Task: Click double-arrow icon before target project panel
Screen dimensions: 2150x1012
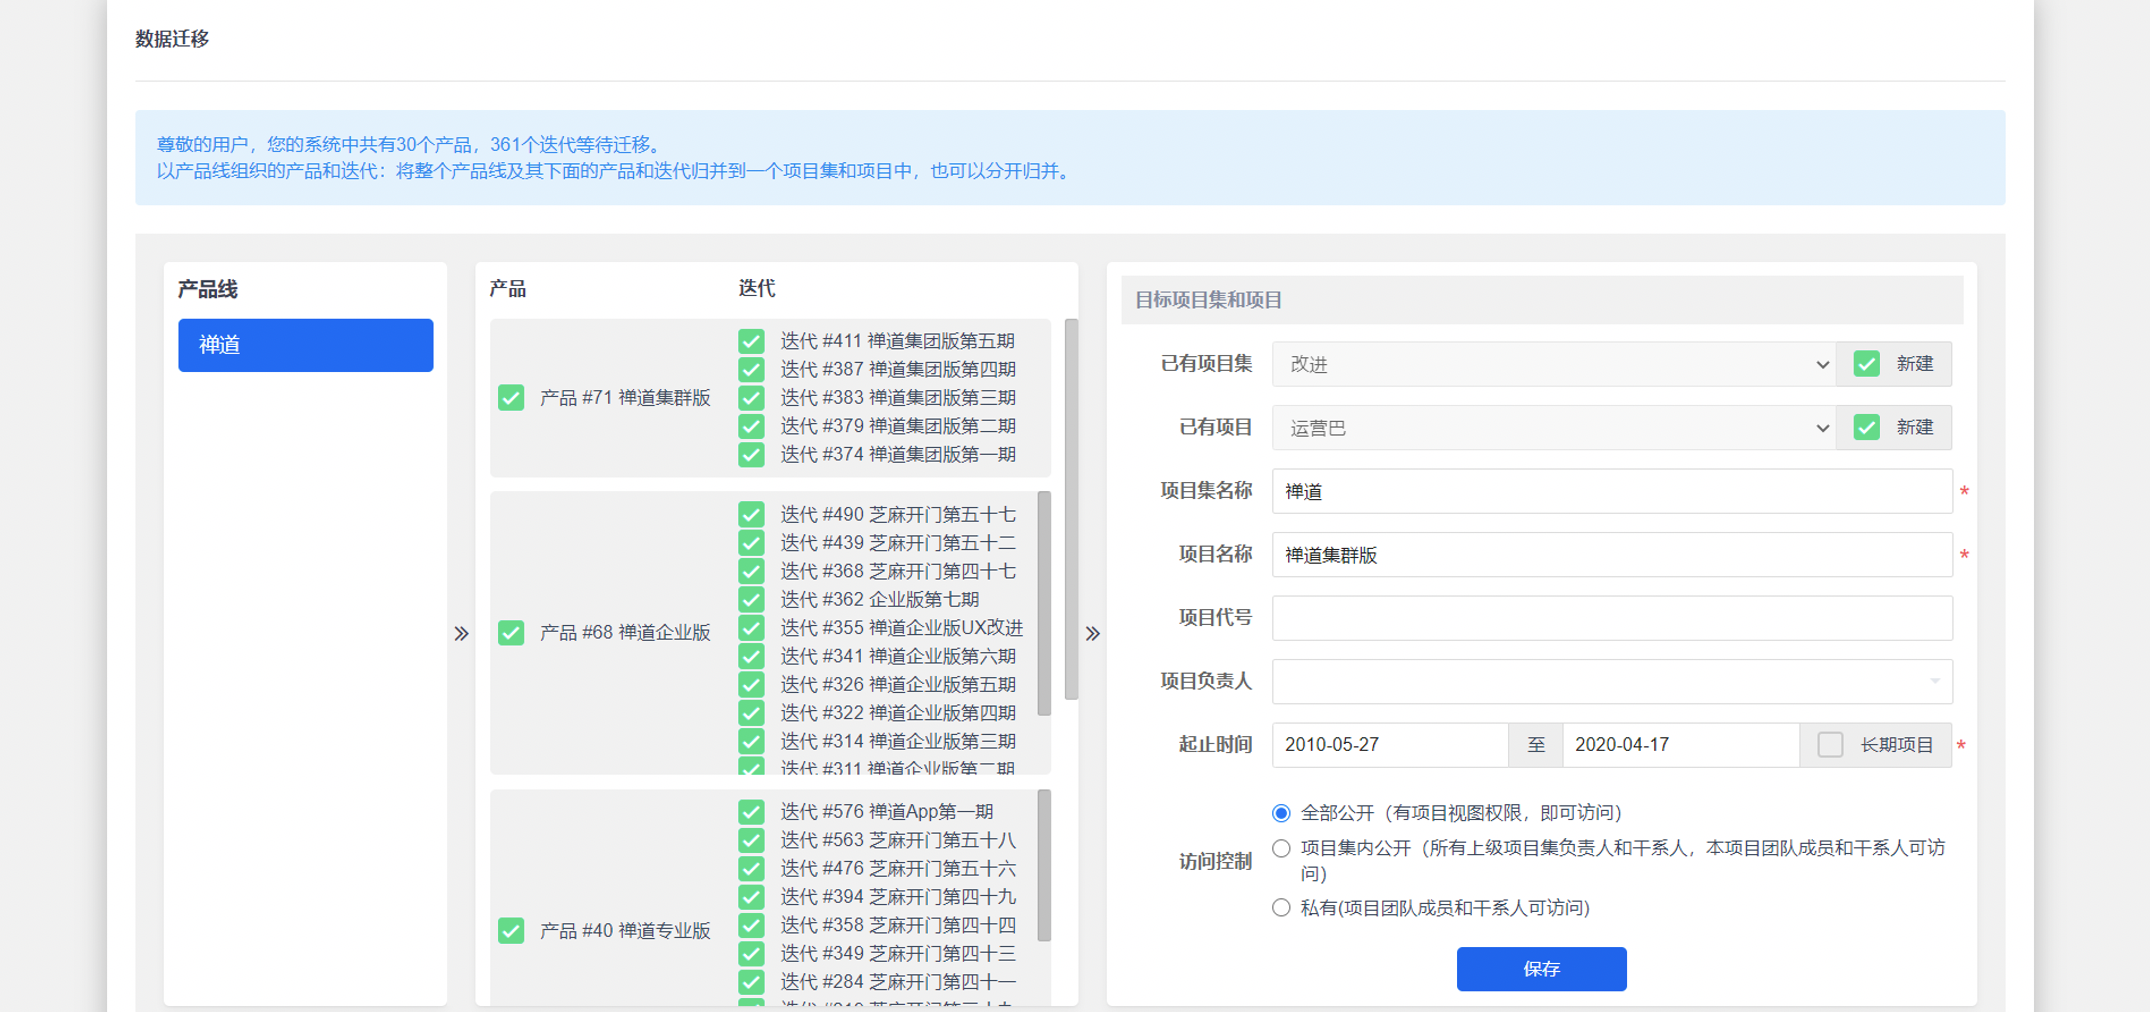Action: coord(1093,633)
